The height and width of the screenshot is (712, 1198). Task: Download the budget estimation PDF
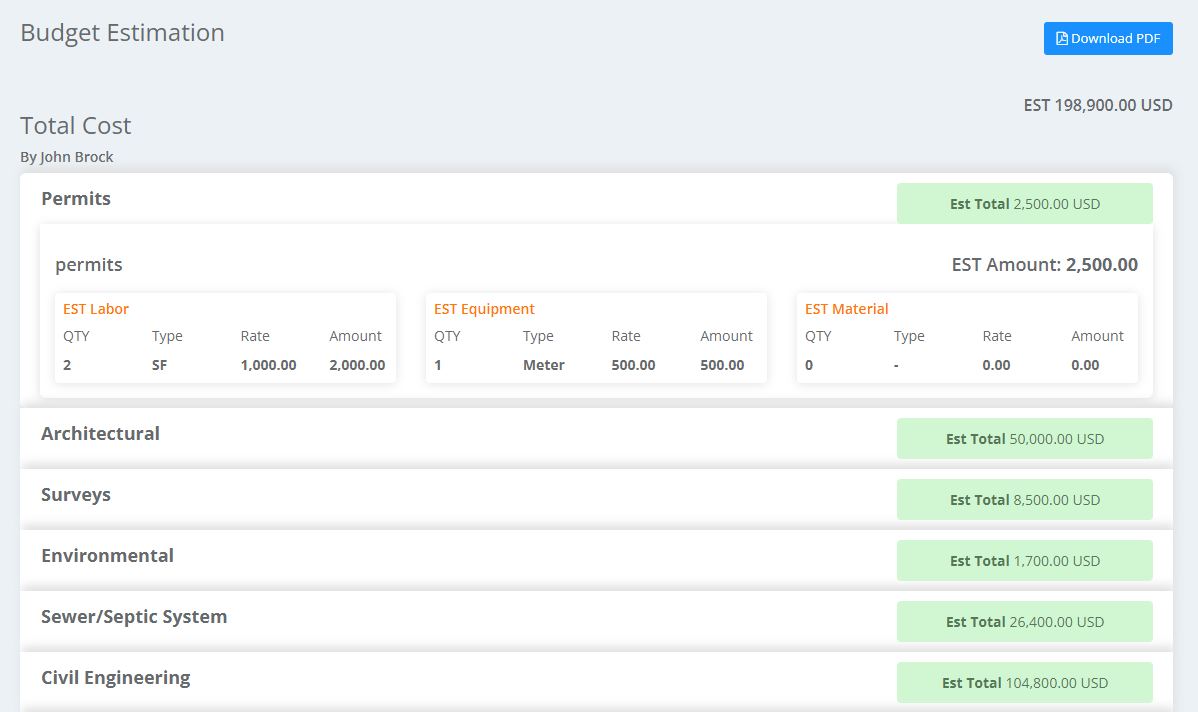(1108, 38)
